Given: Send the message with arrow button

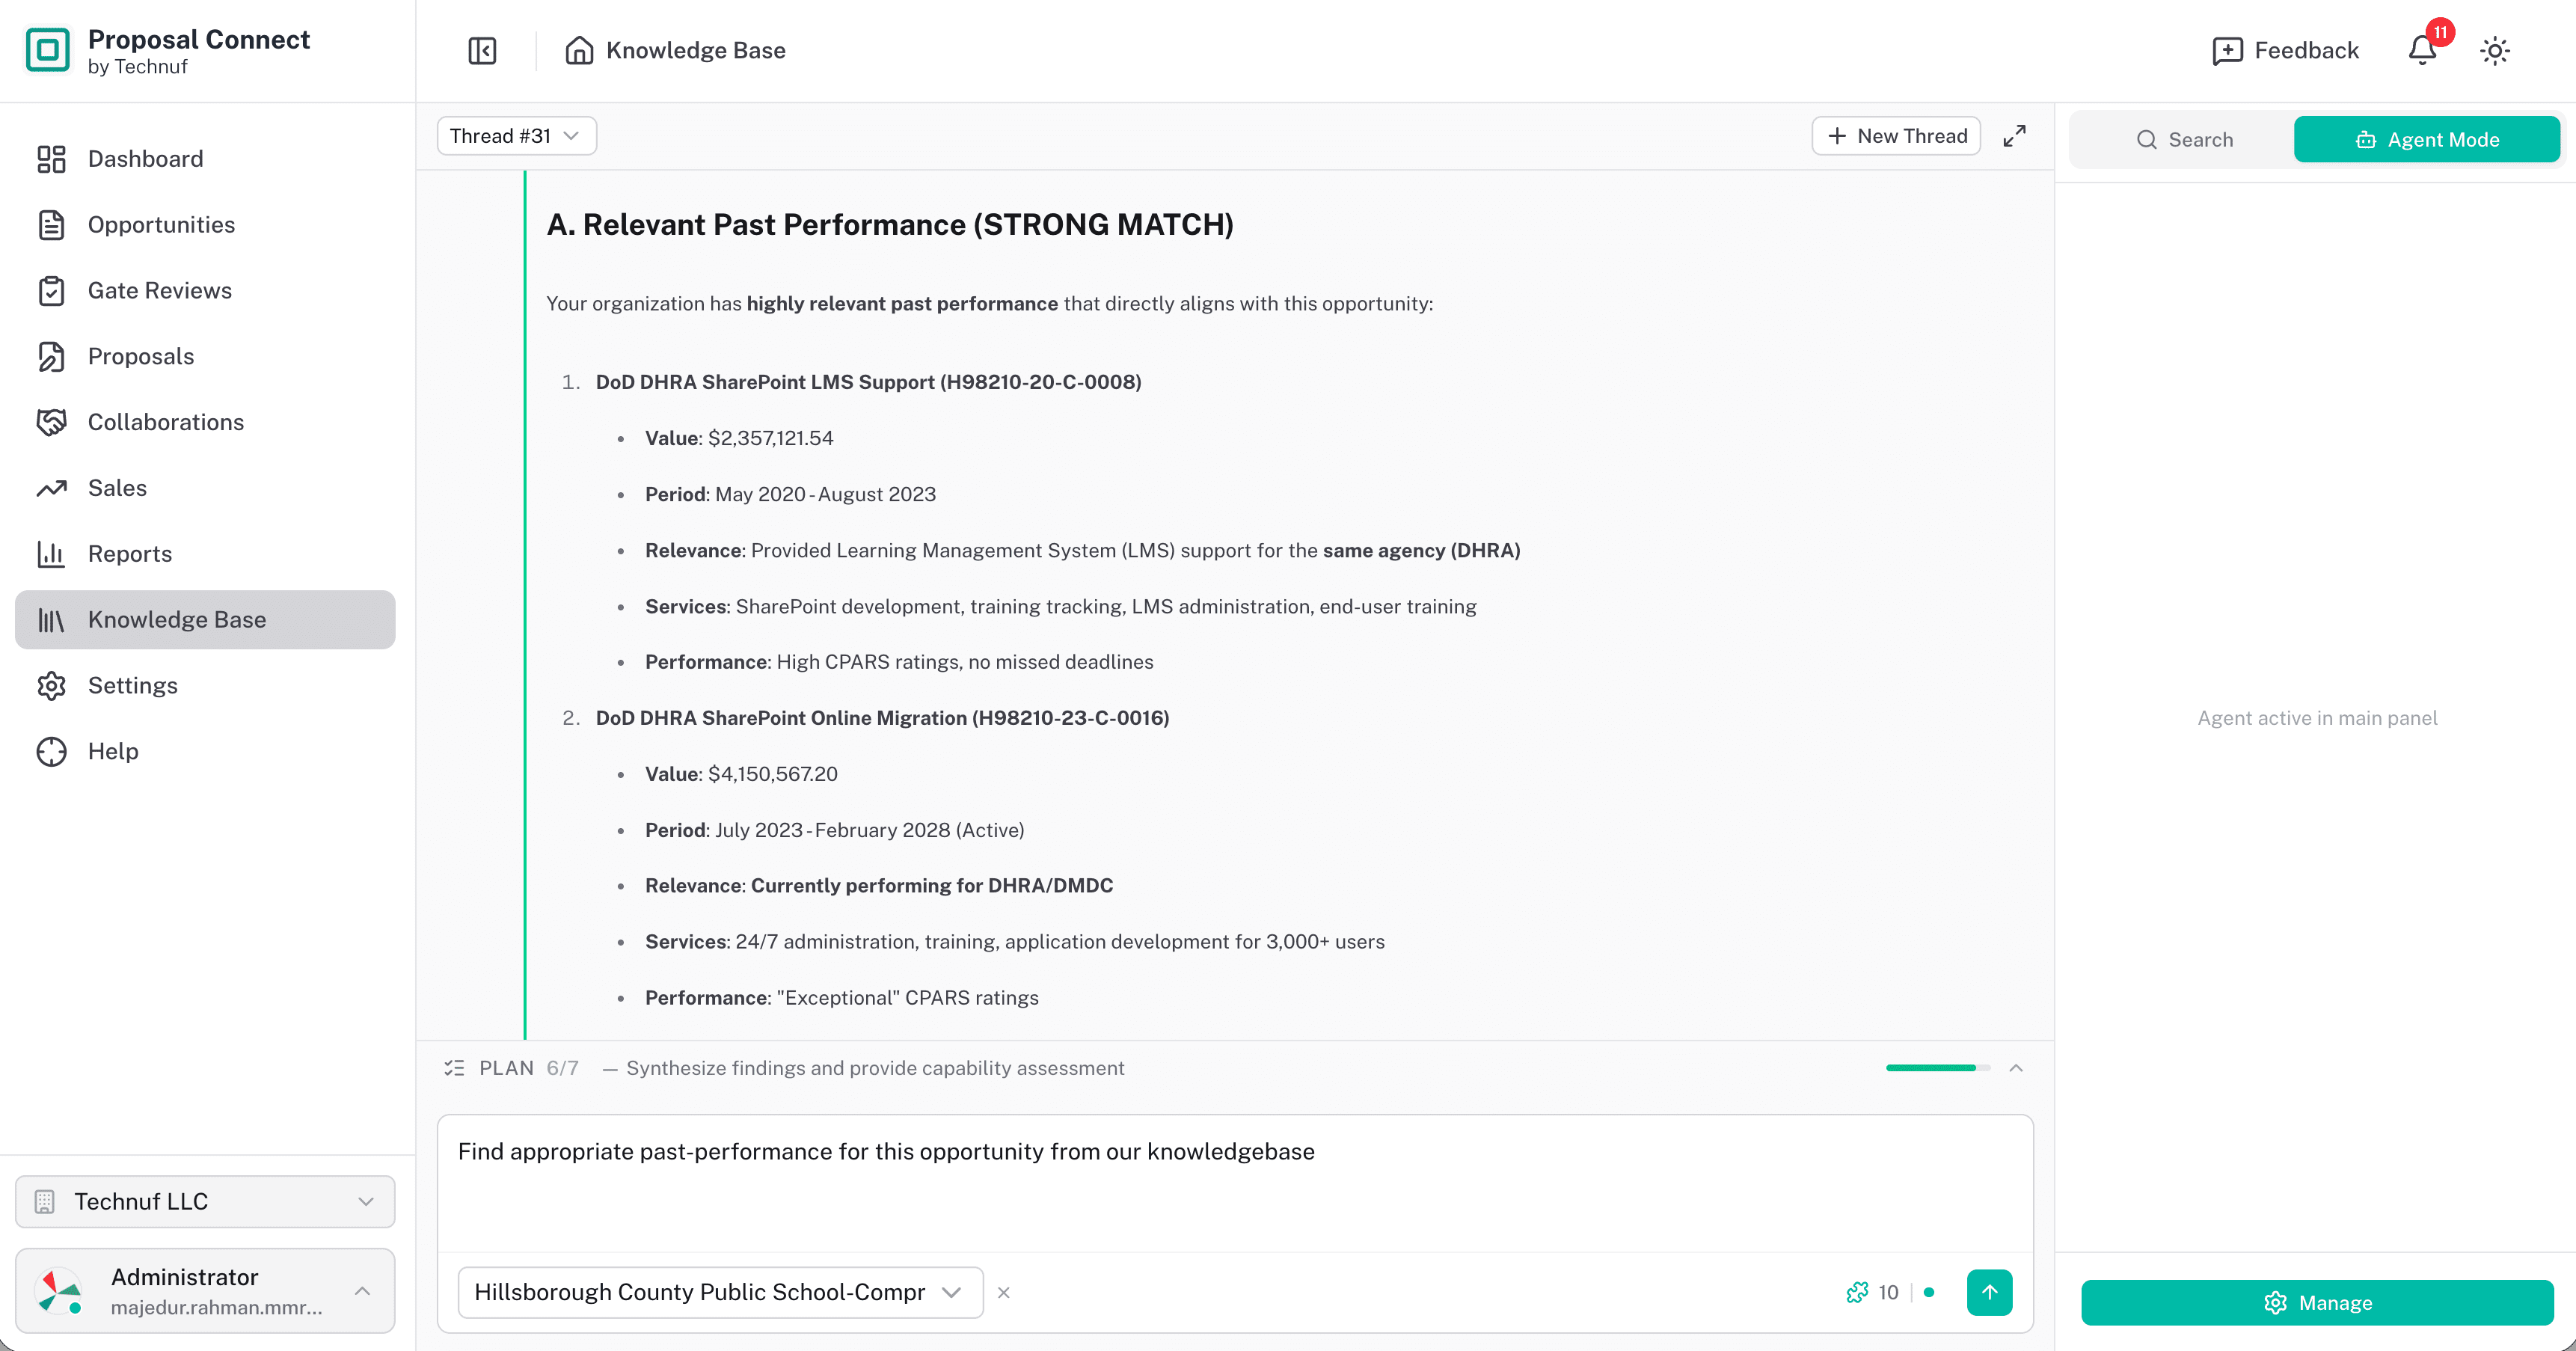Looking at the screenshot, I should tap(1989, 1292).
